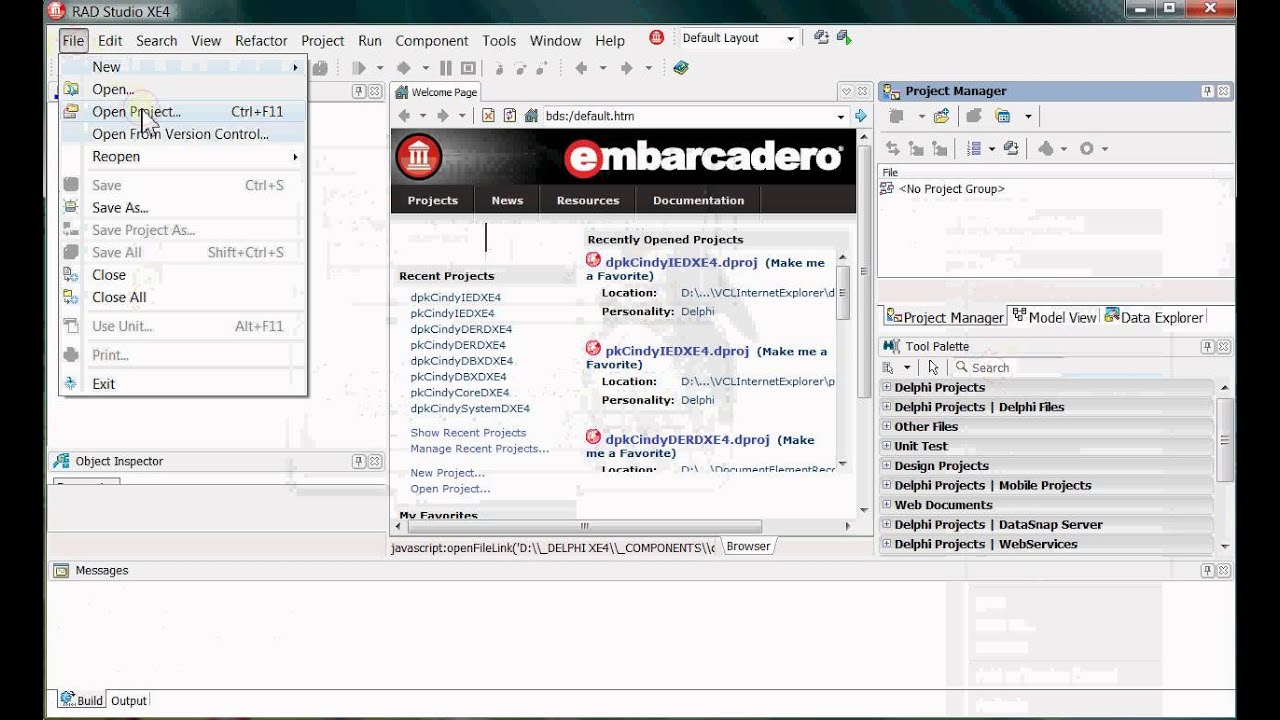
Task: Open the Reopen submenu in File menu
Action: click(x=182, y=156)
